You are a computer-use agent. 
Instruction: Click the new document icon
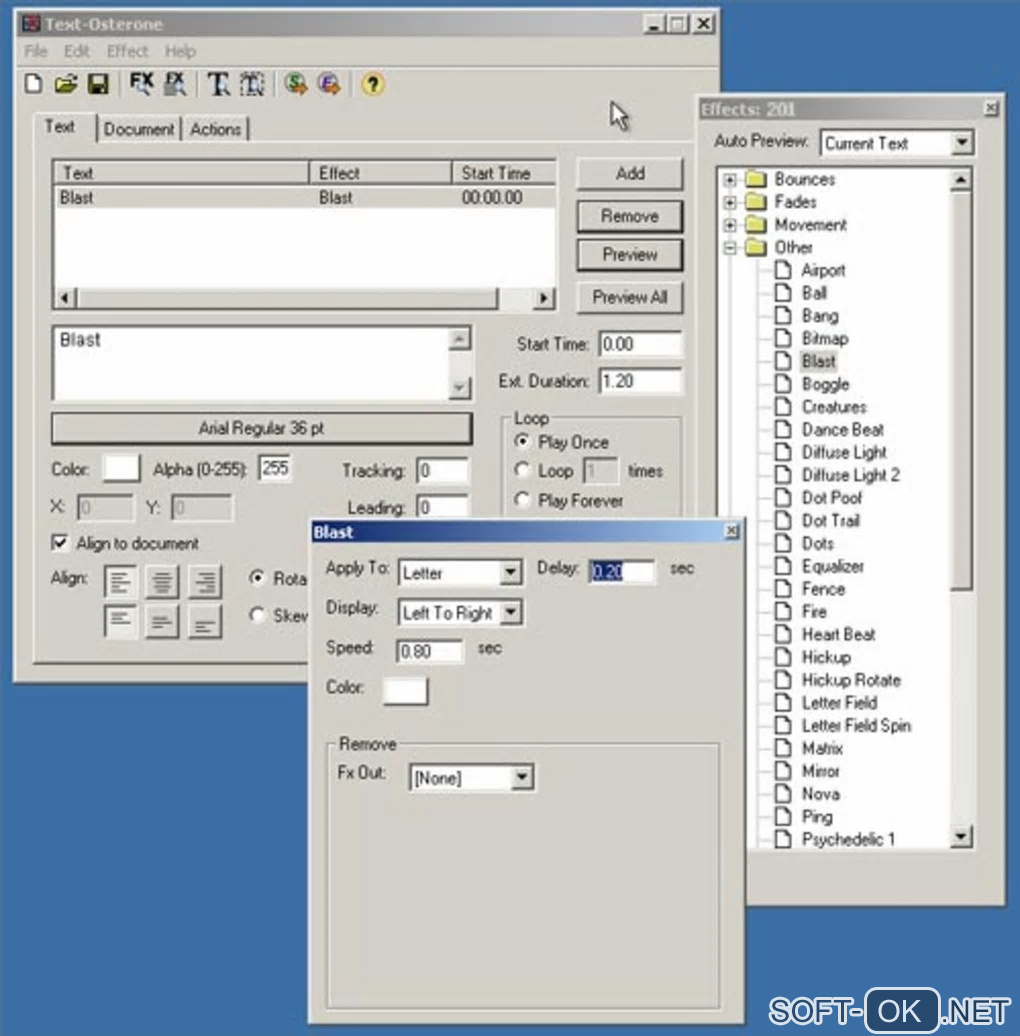pos(33,84)
